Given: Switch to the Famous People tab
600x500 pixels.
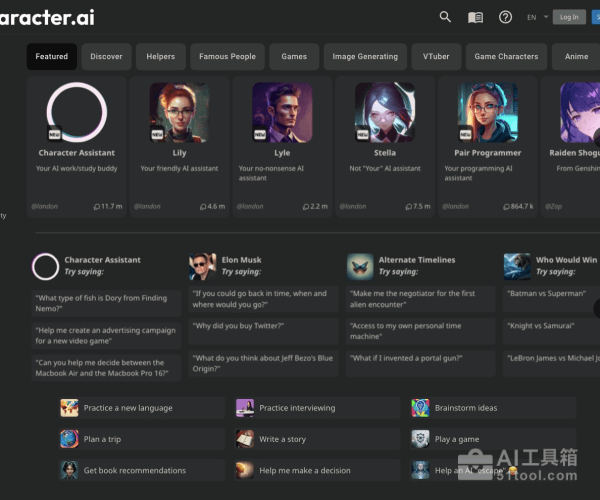Looking at the screenshot, I should [227, 57].
